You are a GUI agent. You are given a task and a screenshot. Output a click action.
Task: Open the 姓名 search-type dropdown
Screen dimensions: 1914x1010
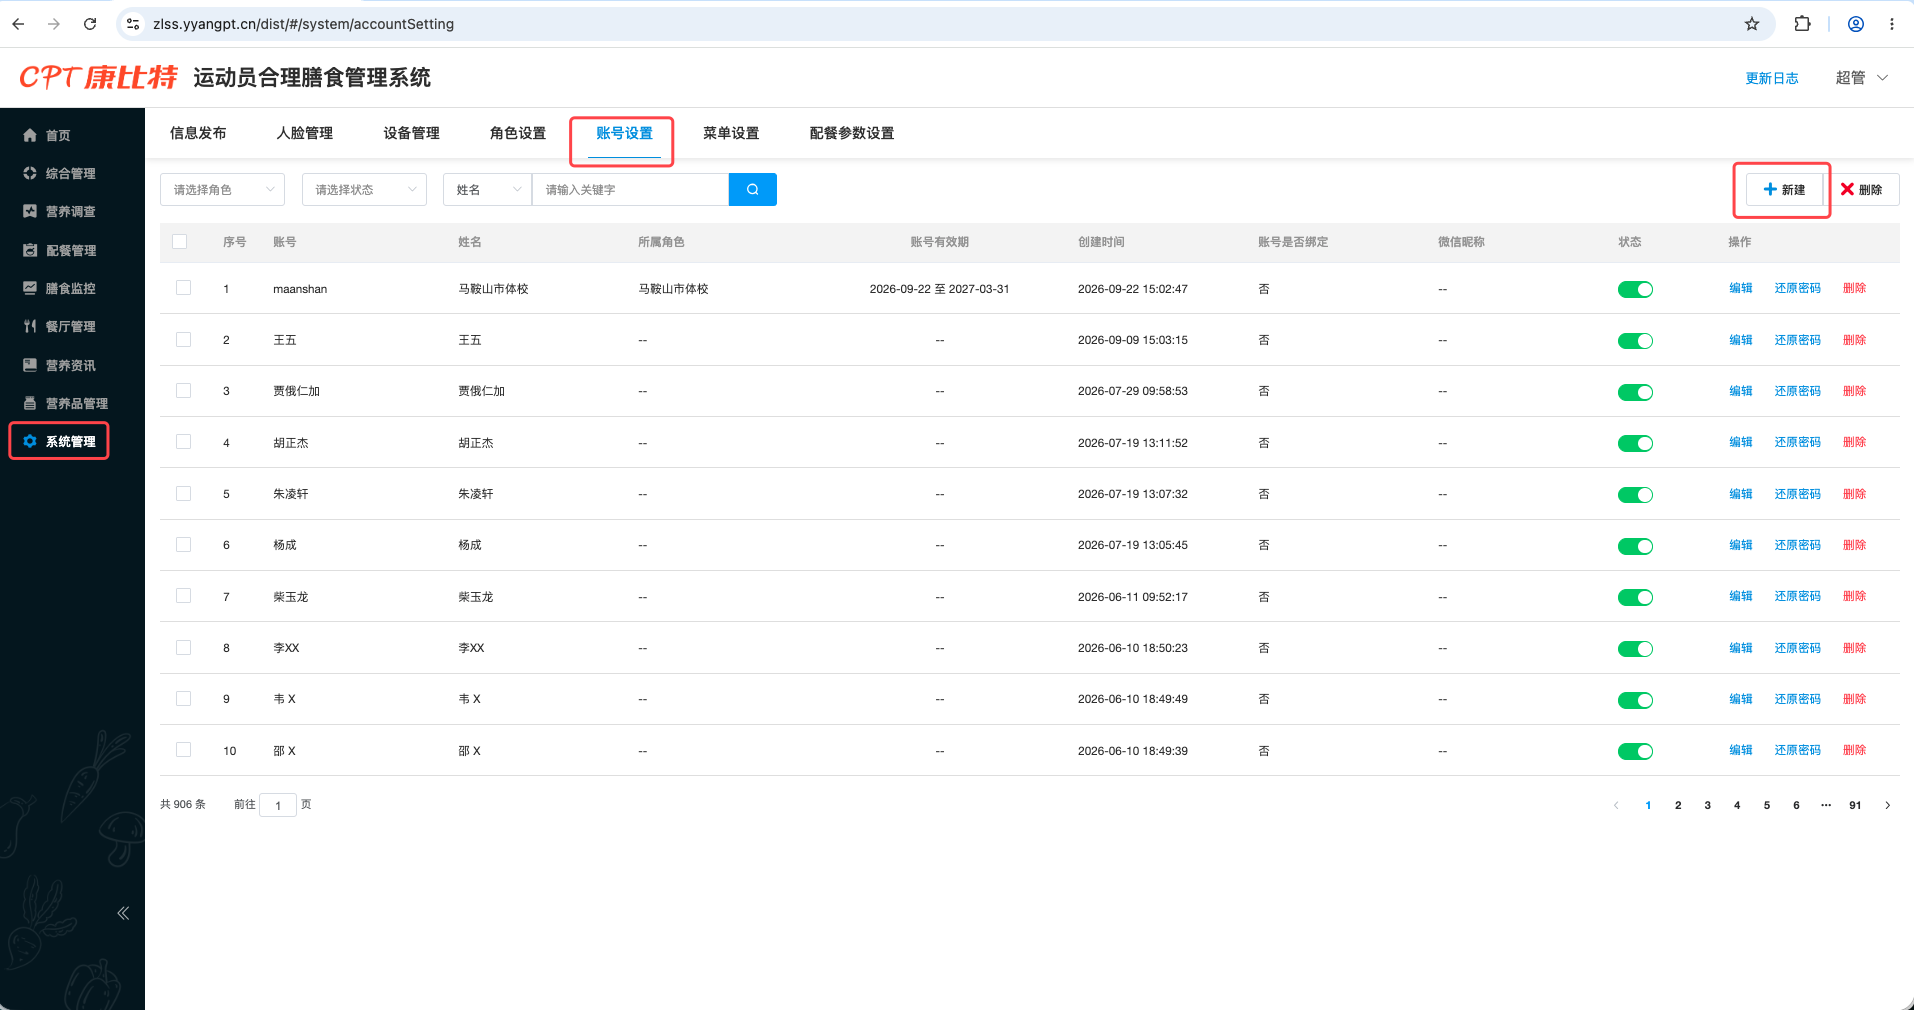point(487,189)
